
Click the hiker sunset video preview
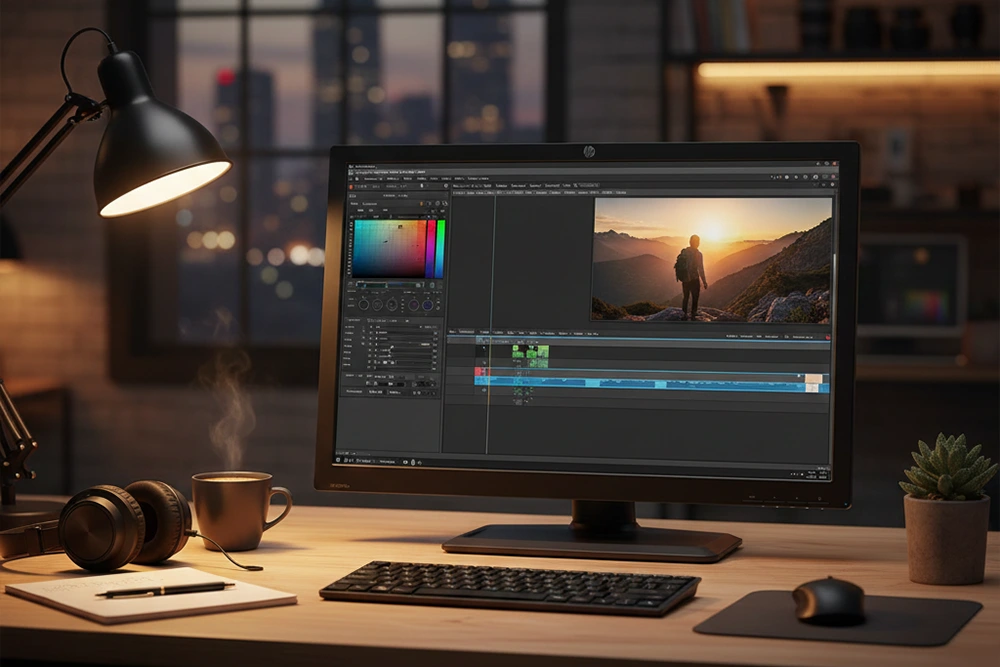[x=713, y=259]
